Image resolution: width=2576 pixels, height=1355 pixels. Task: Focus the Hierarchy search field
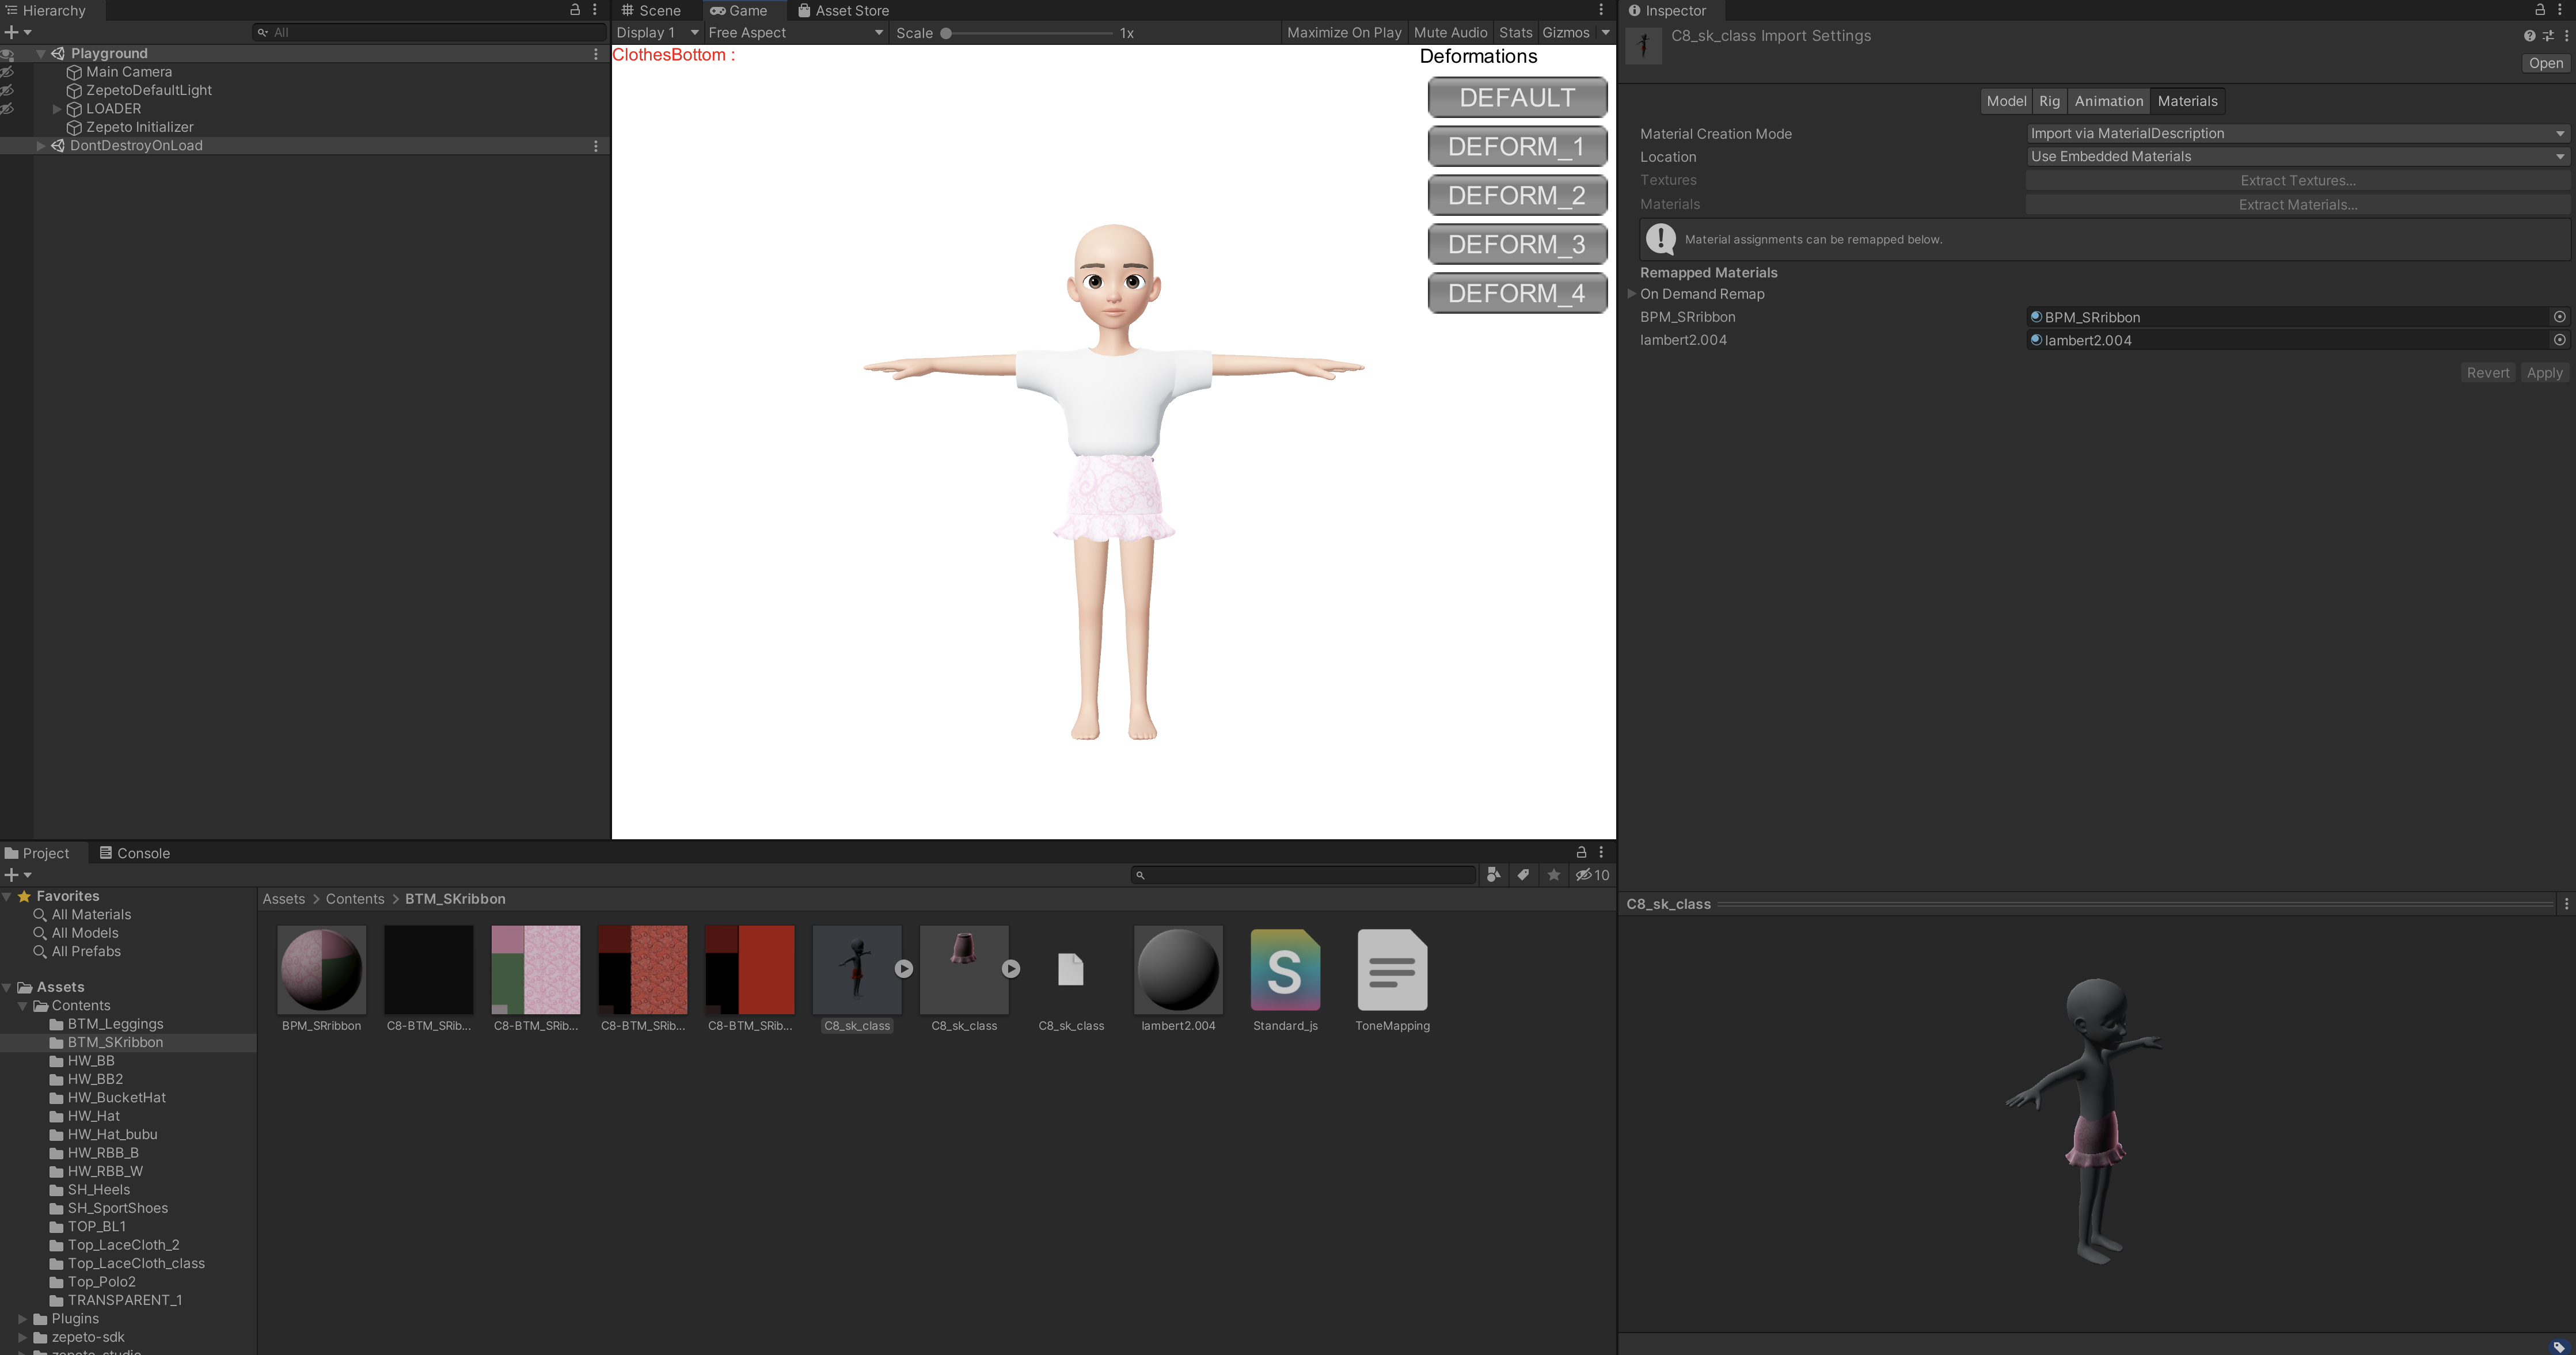point(430,32)
